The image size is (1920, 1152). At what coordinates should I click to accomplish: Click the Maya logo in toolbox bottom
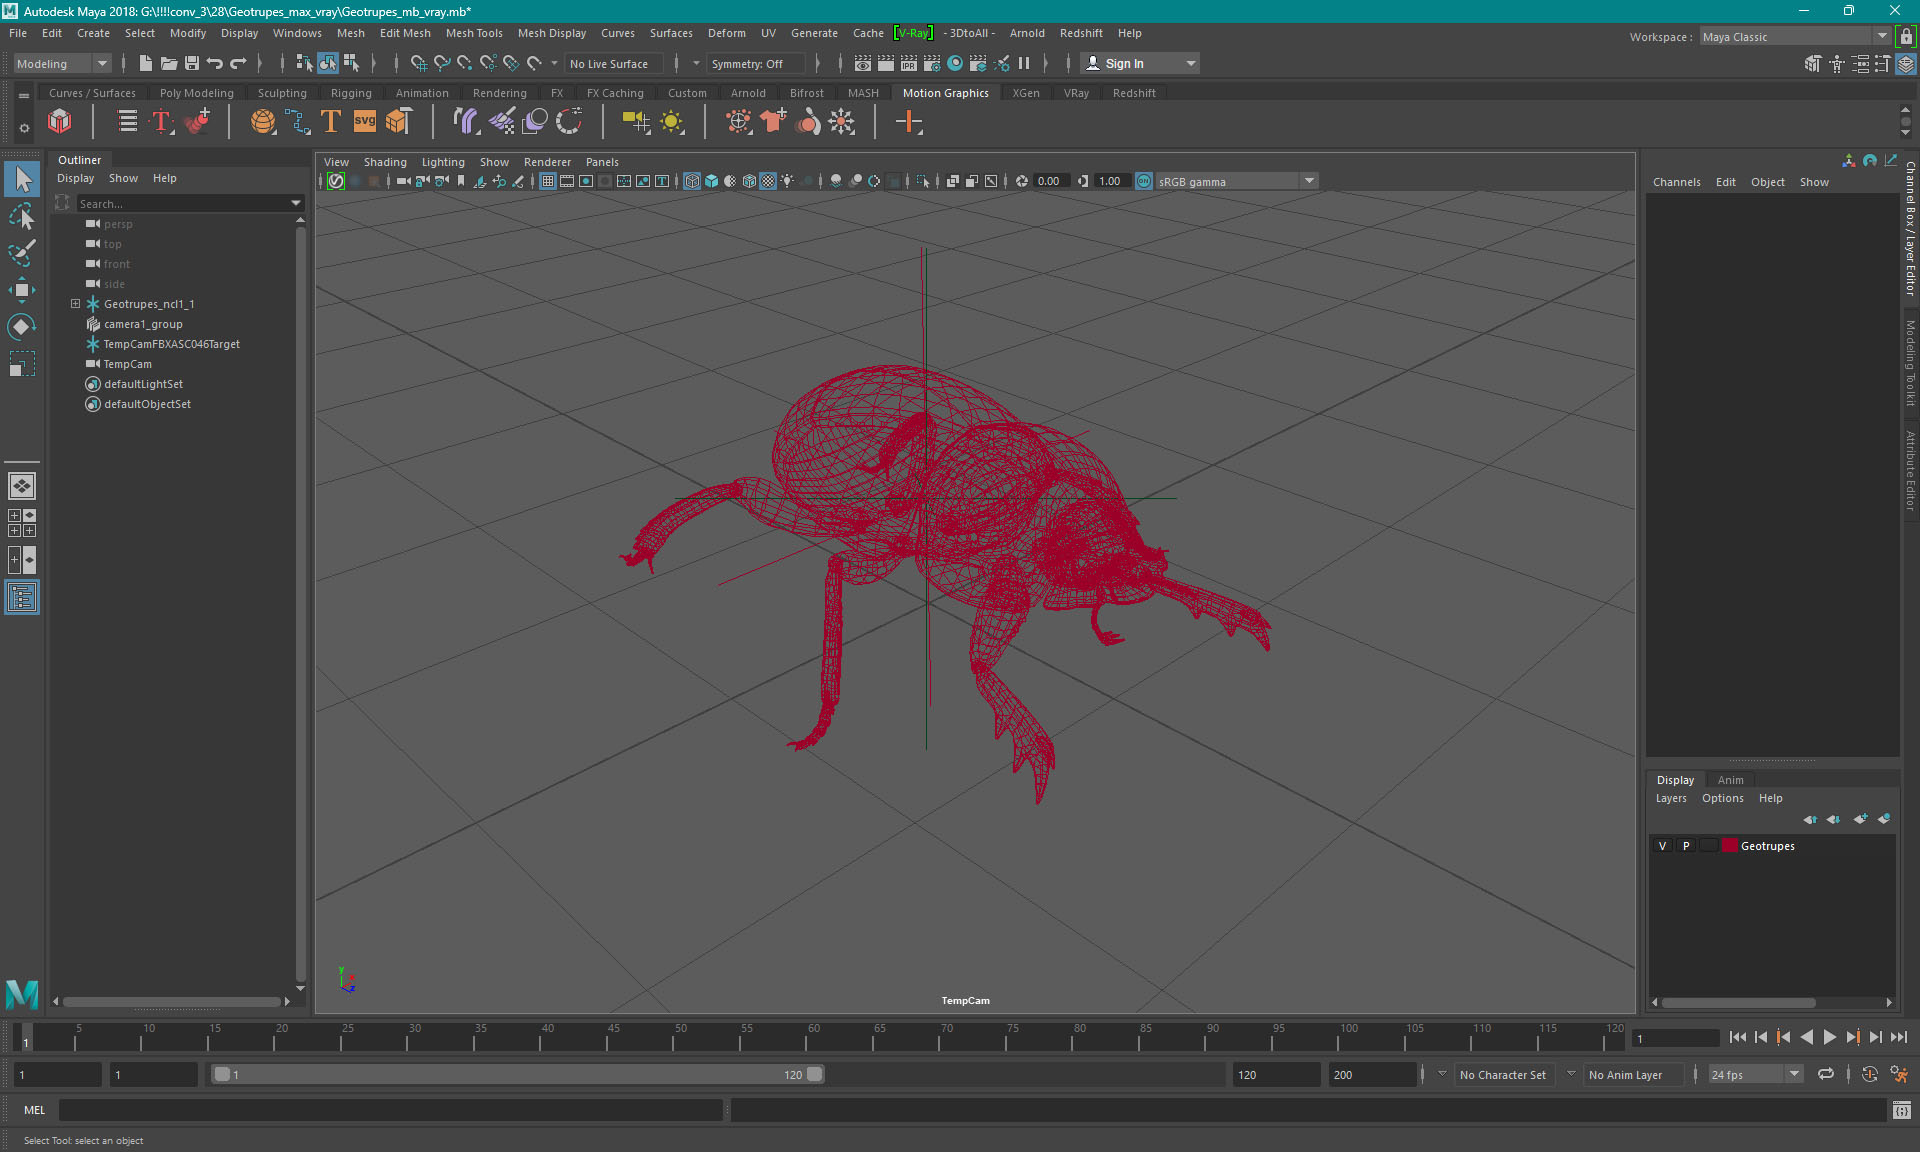[22, 994]
